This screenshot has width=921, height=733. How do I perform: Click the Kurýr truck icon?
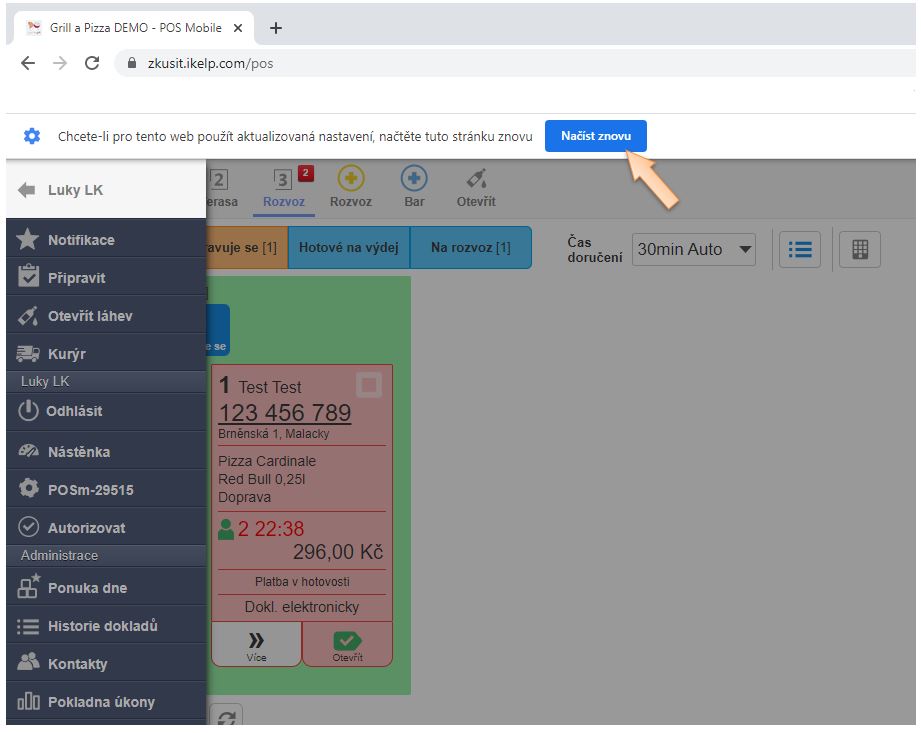(x=28, y=354)
